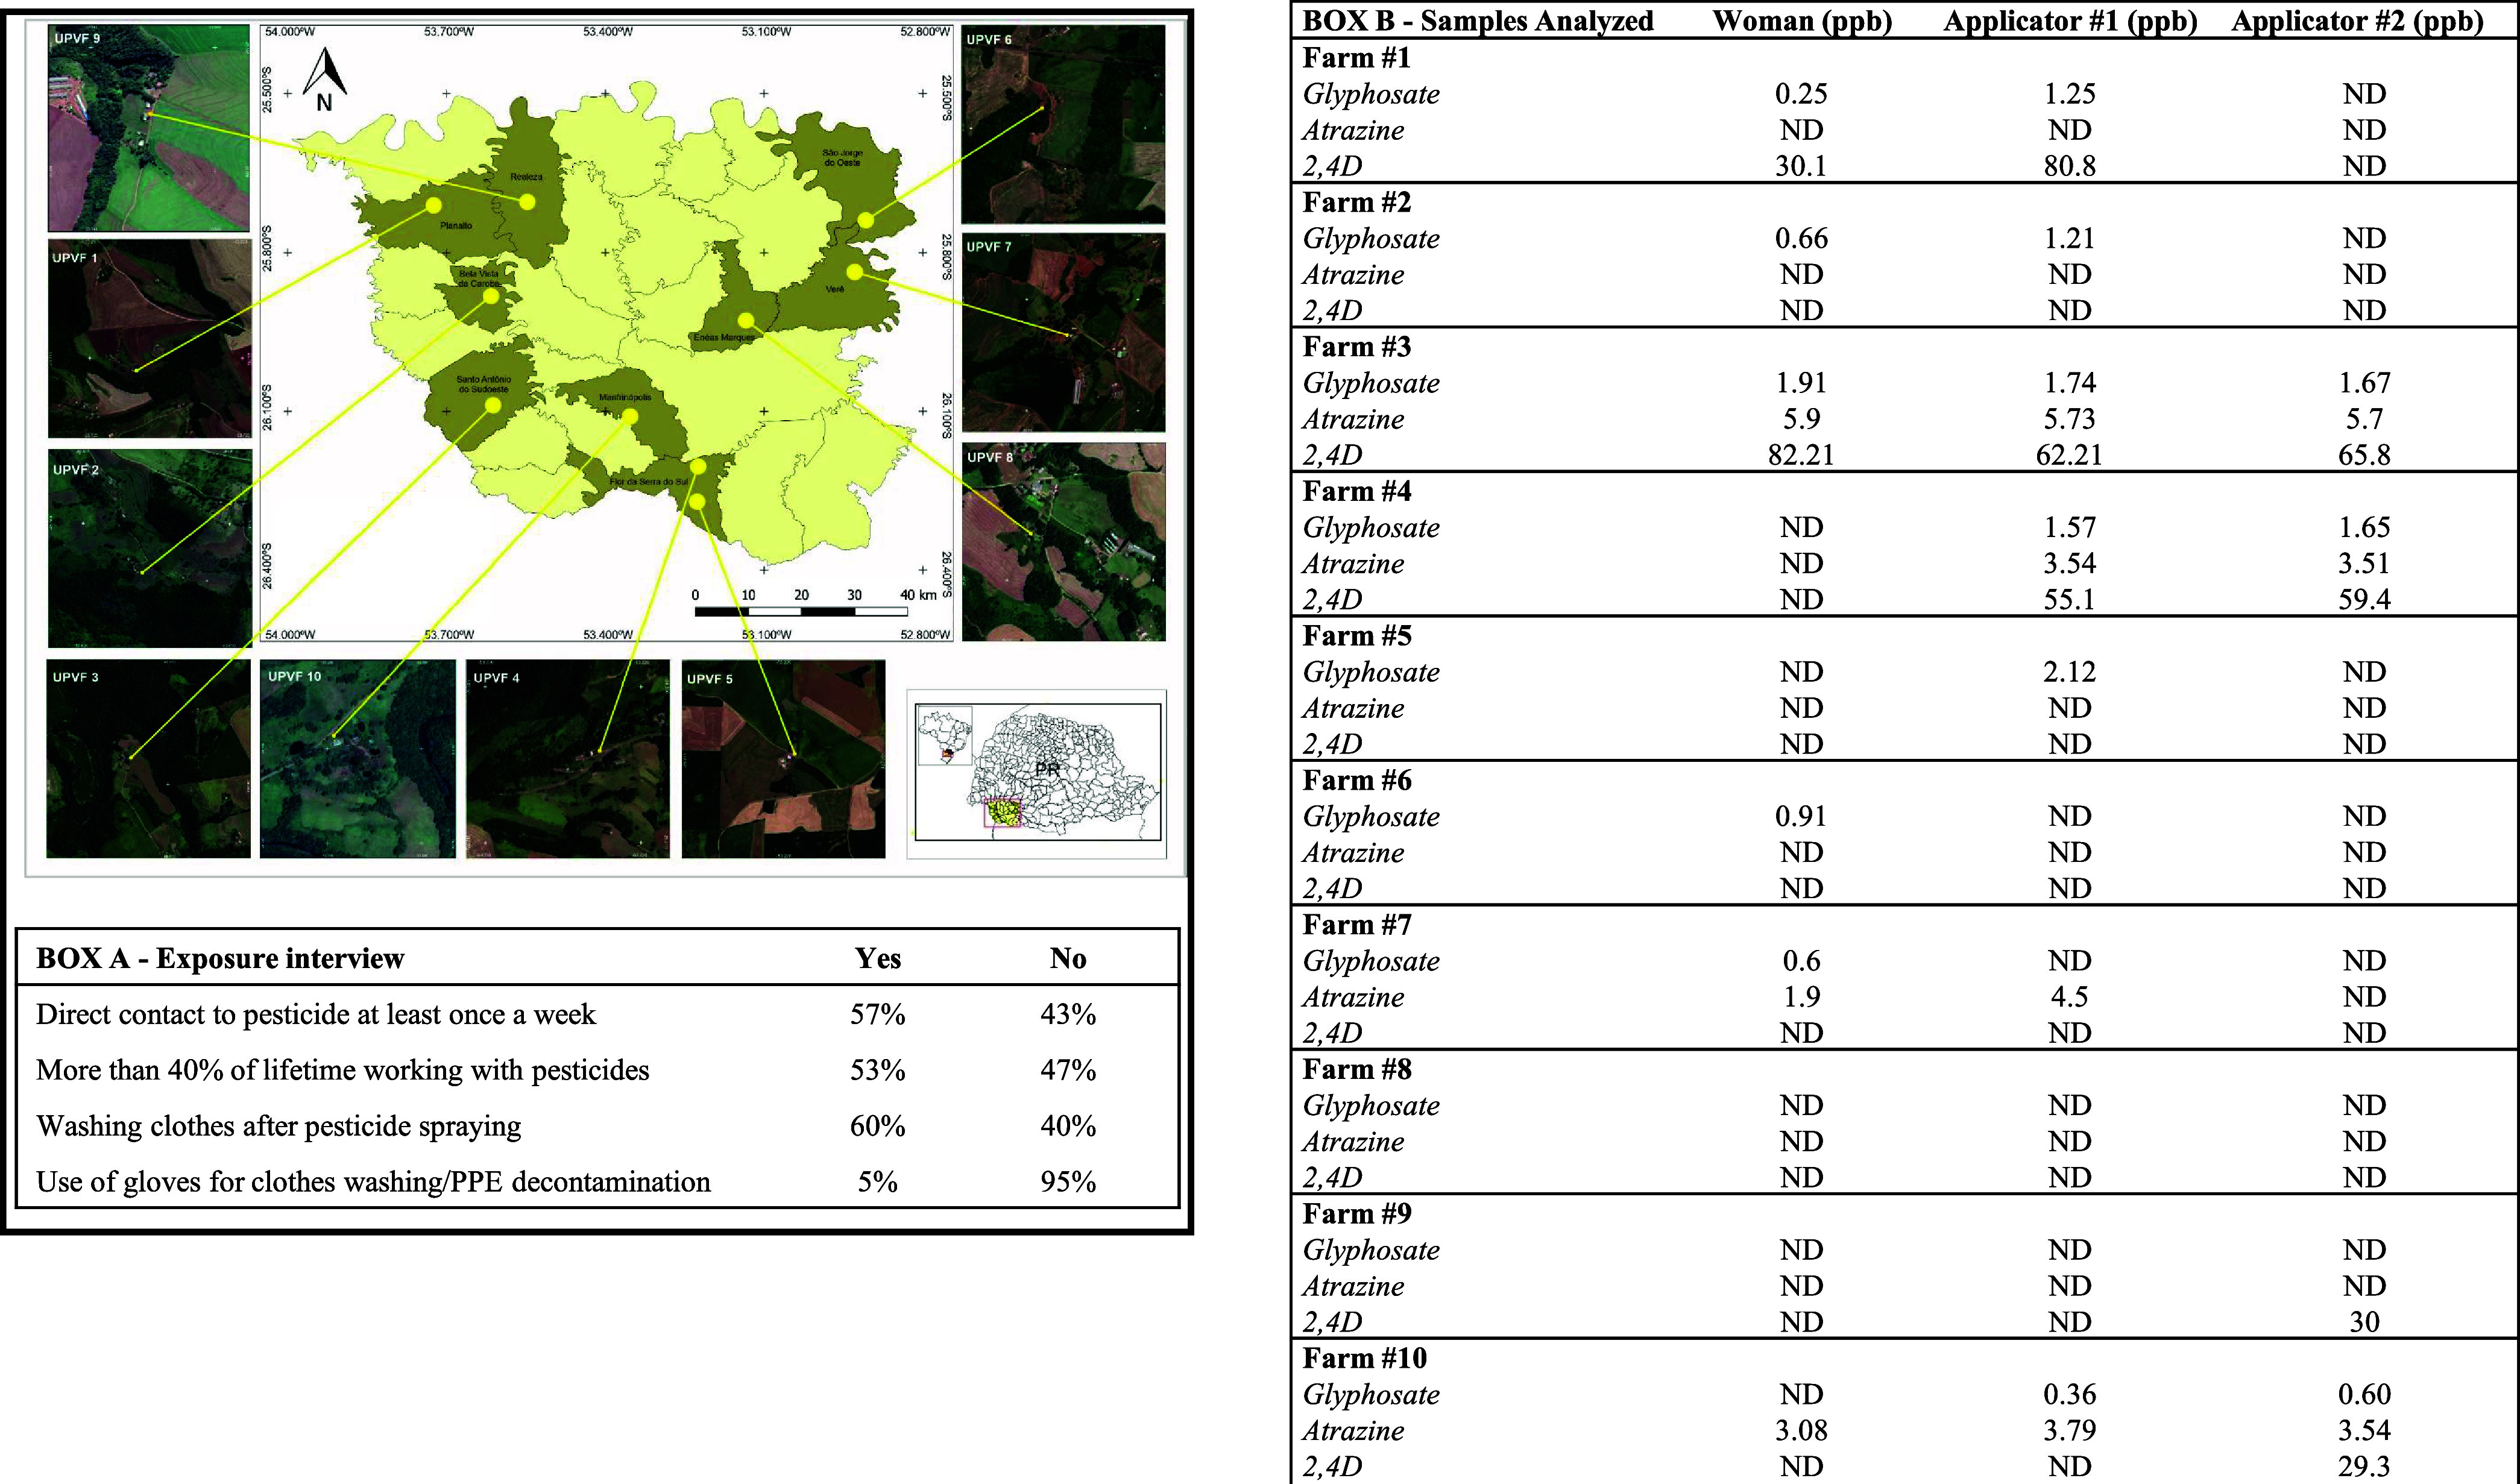The height and width of the screenshot is (1484, 2520).
Task: Click the 'Farm #8' row heading
Action: pyautogui.click(x=1356, y=1070)
